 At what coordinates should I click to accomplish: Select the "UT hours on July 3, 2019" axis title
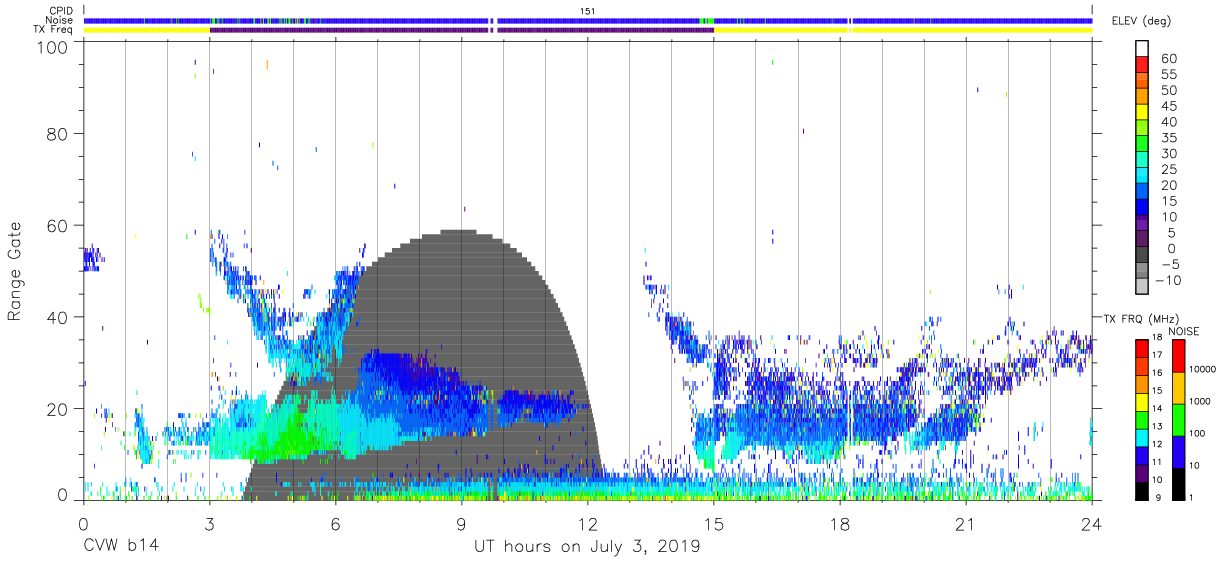pyautogui.click(x=587, y=548)
